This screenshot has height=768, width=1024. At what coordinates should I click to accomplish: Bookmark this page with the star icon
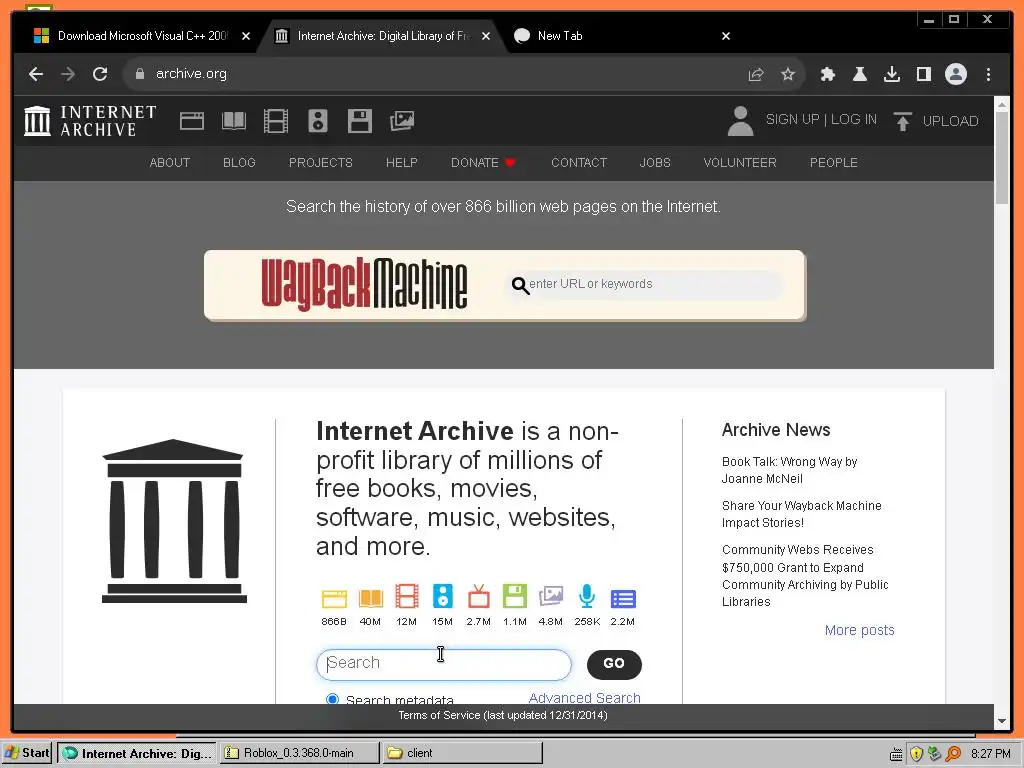point(788,74)
